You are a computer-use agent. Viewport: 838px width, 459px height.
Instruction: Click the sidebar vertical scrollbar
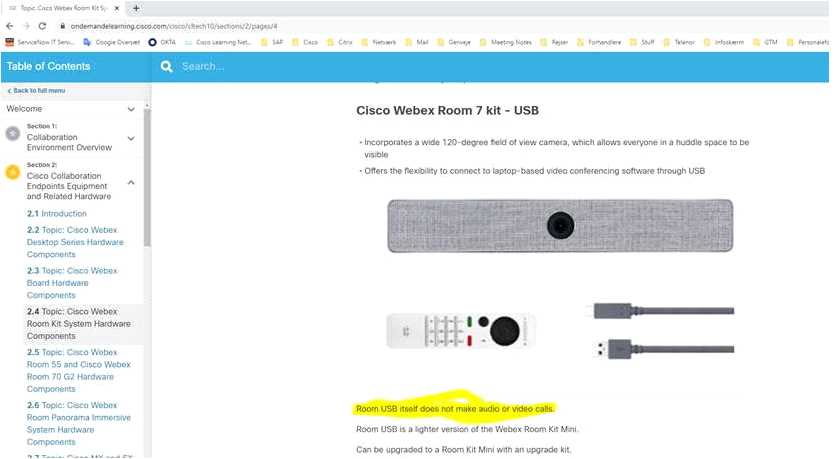[x=147, y=176]
